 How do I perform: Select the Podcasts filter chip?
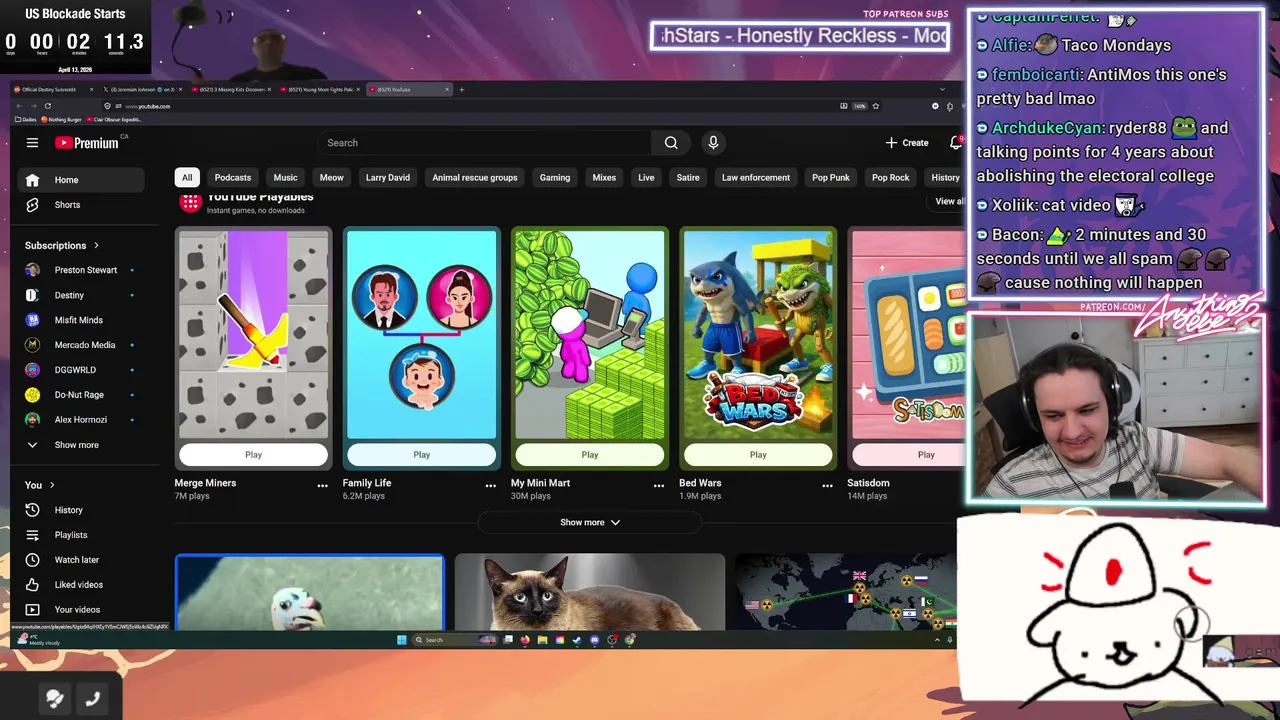(233, 177)
